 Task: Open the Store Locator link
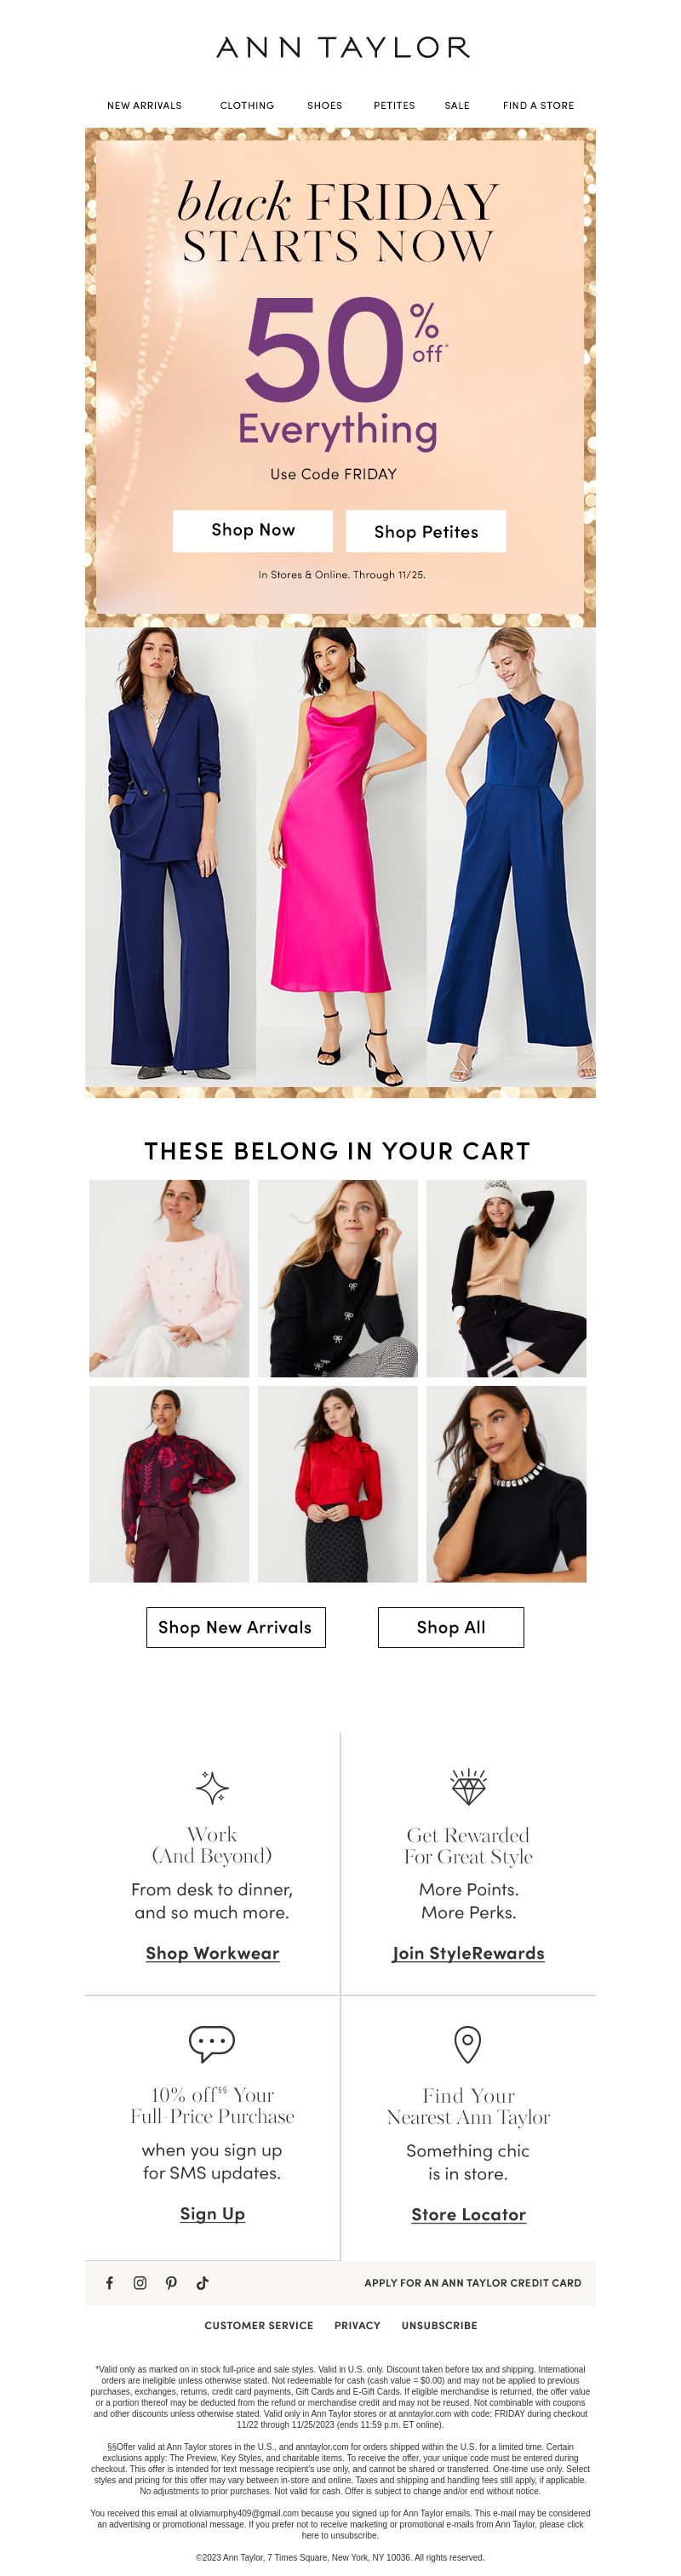(x=468, y=2214)
